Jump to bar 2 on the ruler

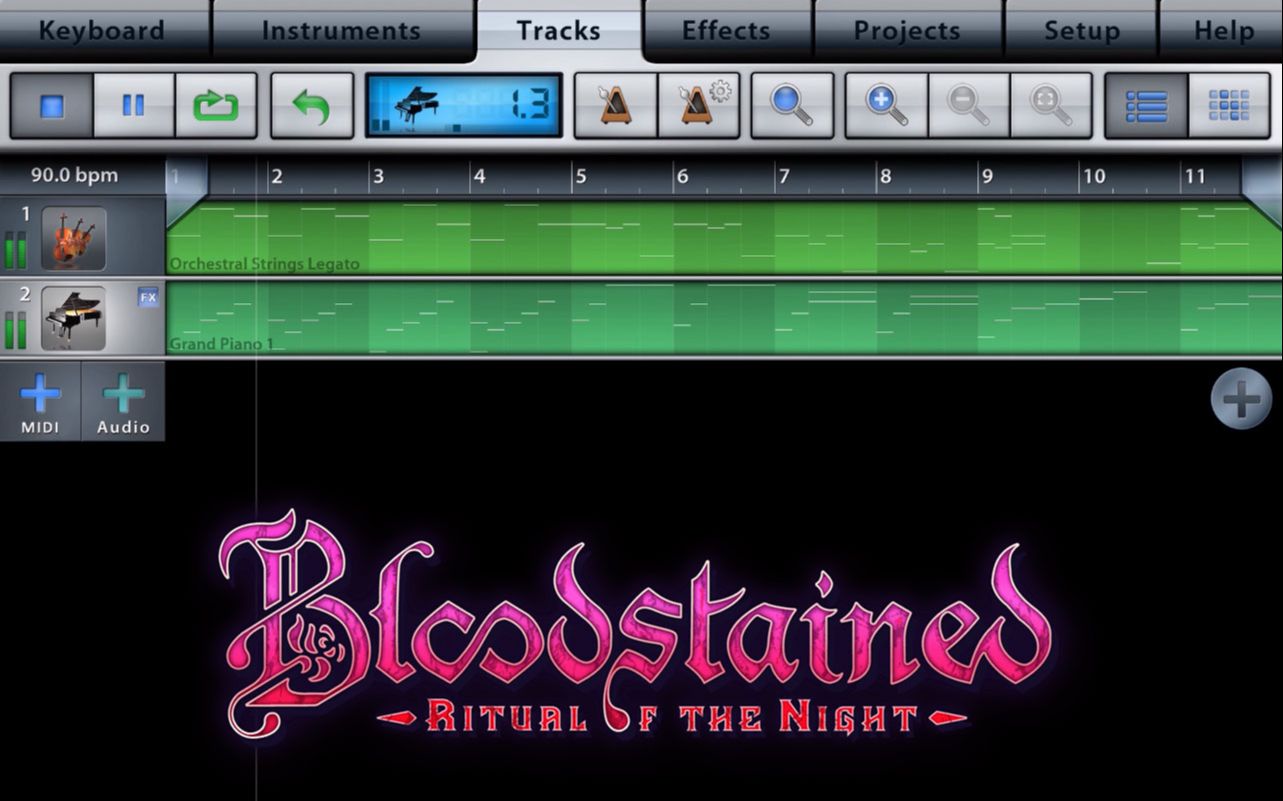(x=277, y=177)
